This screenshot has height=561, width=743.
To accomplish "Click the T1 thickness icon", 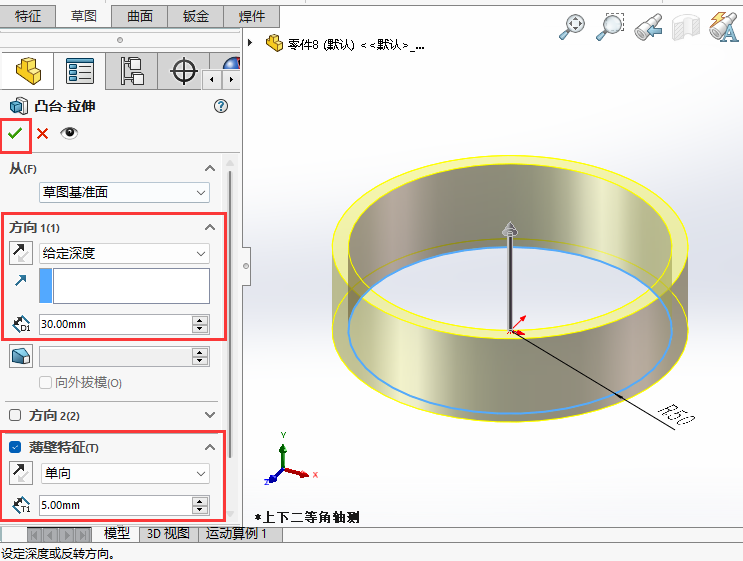I will point(21,506).
